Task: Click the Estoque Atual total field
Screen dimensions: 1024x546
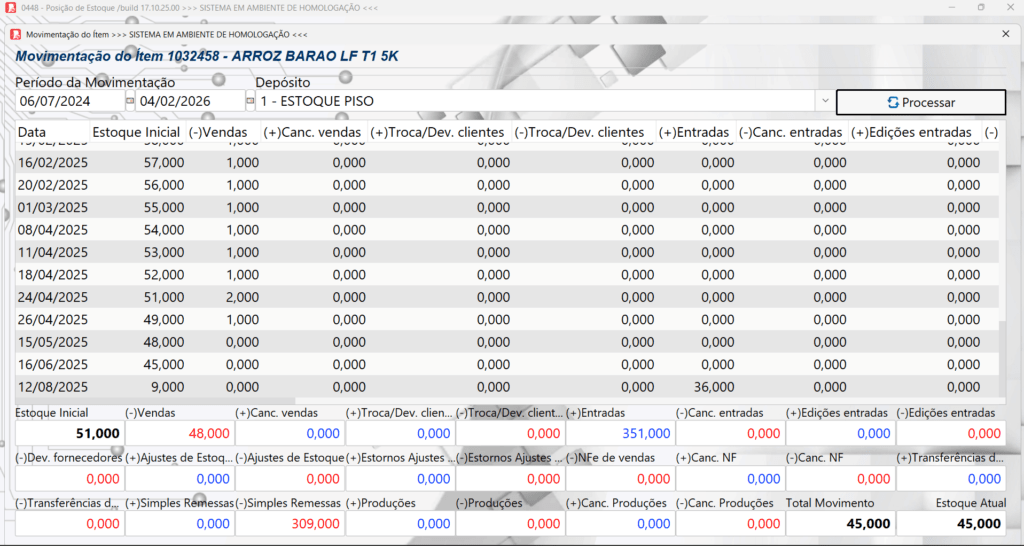Action: coord(950,524)
